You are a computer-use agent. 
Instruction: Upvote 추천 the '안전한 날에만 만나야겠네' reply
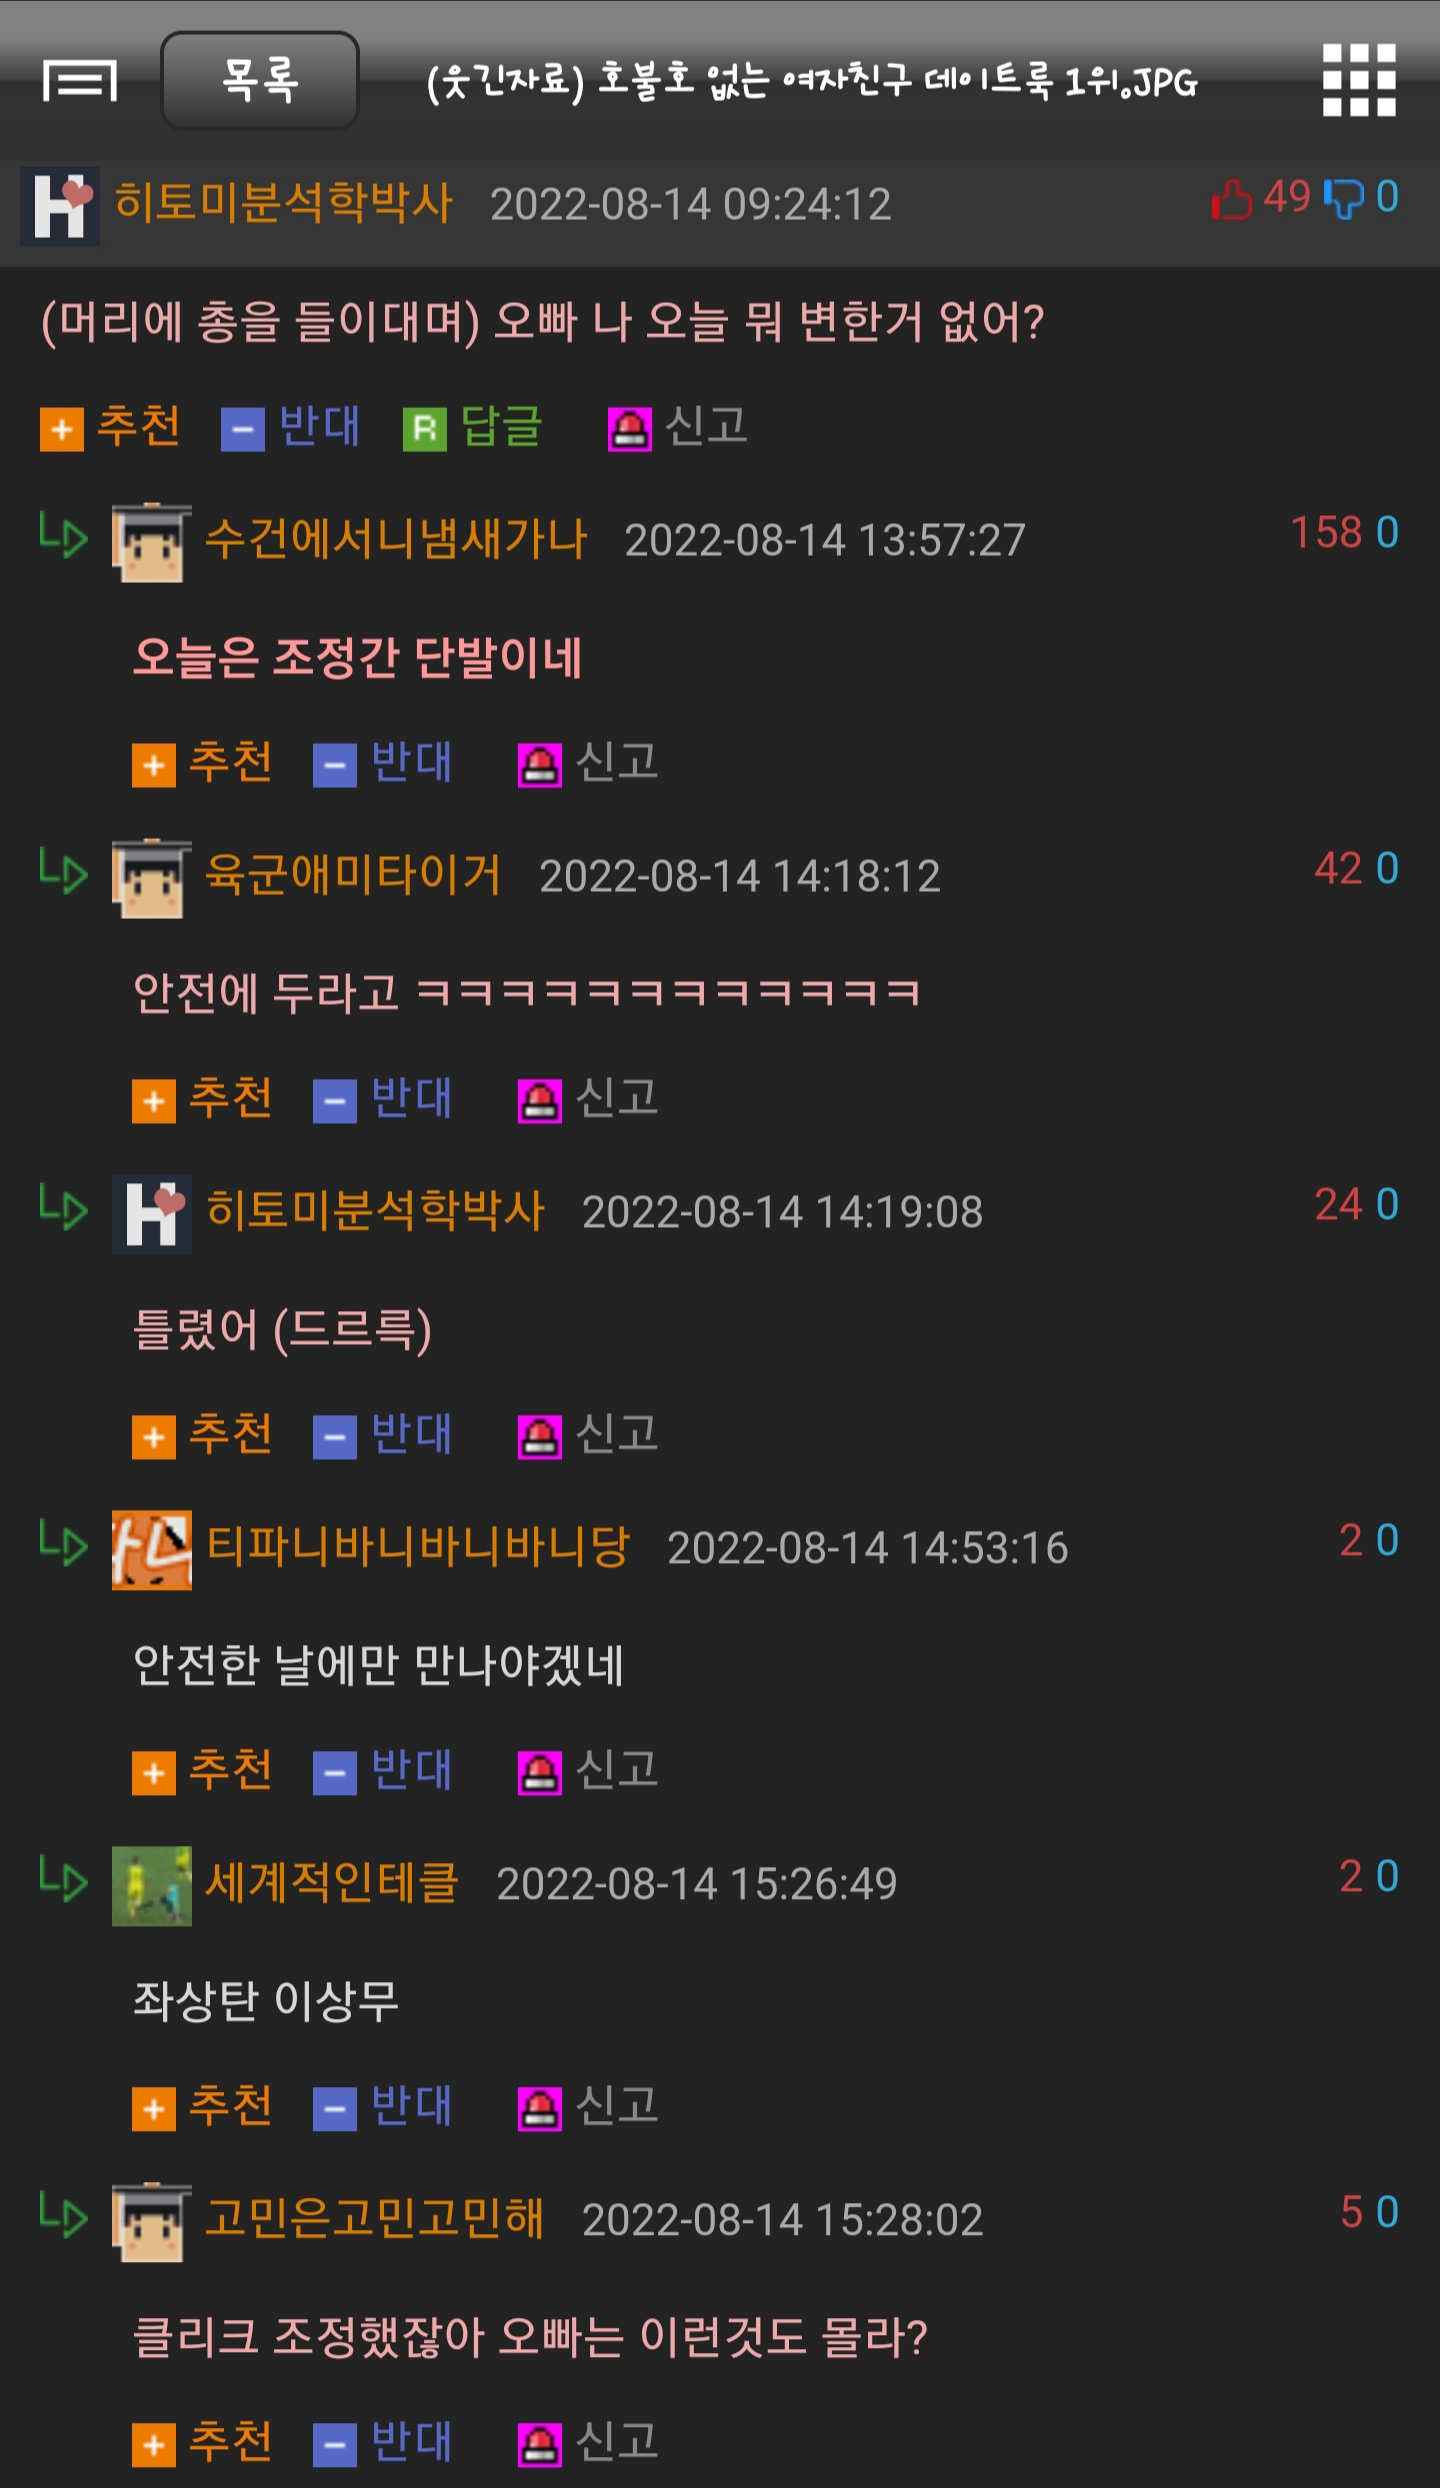[202, 1771]
